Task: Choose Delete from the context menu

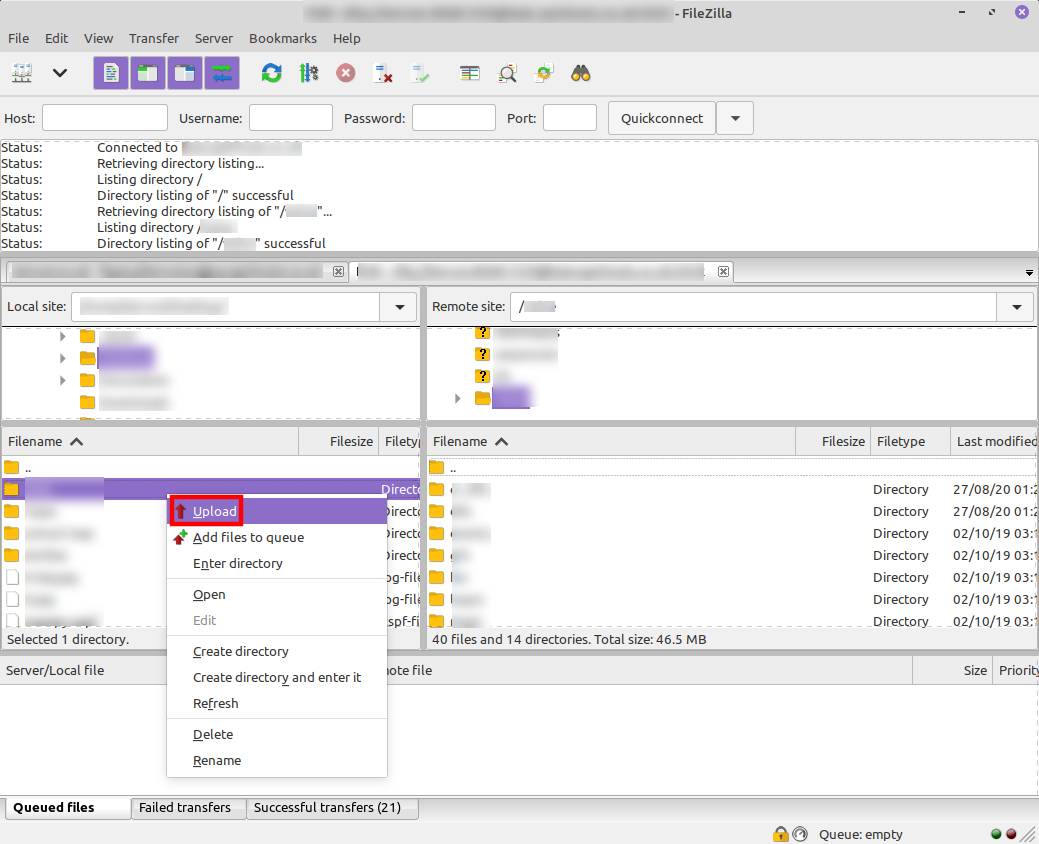Action: pos(277,734)
